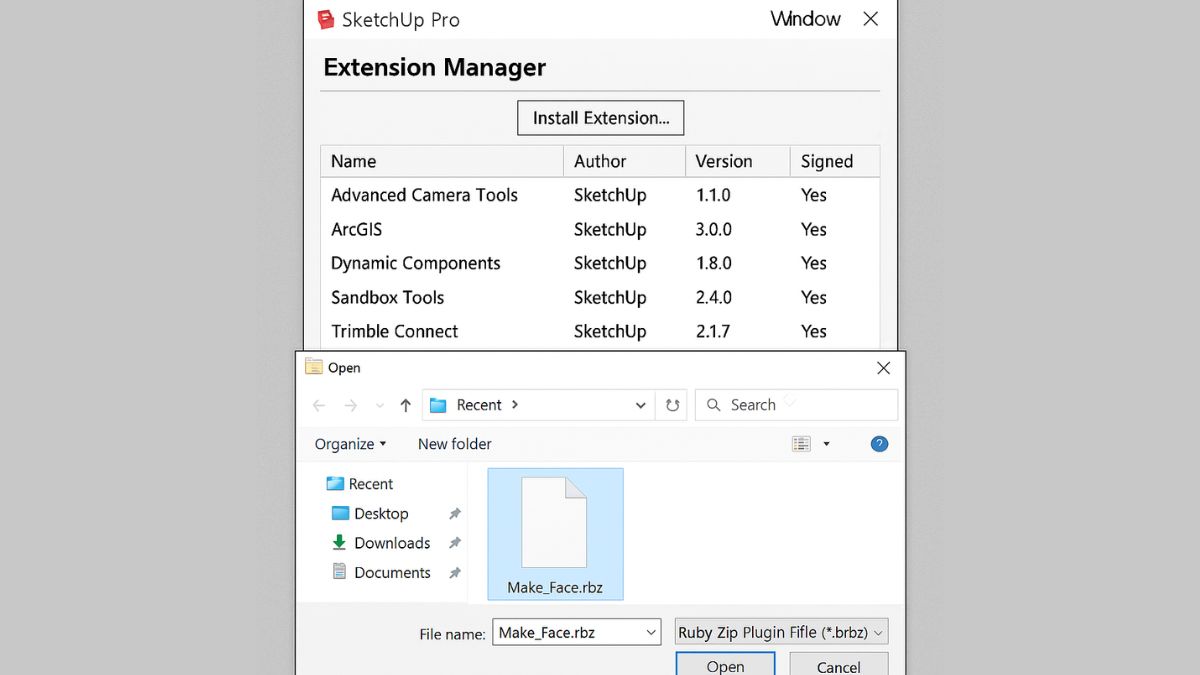This screenshot has height=675, width=1200.
Task: Click the Open dialog title folder icon
Action: 314,367
